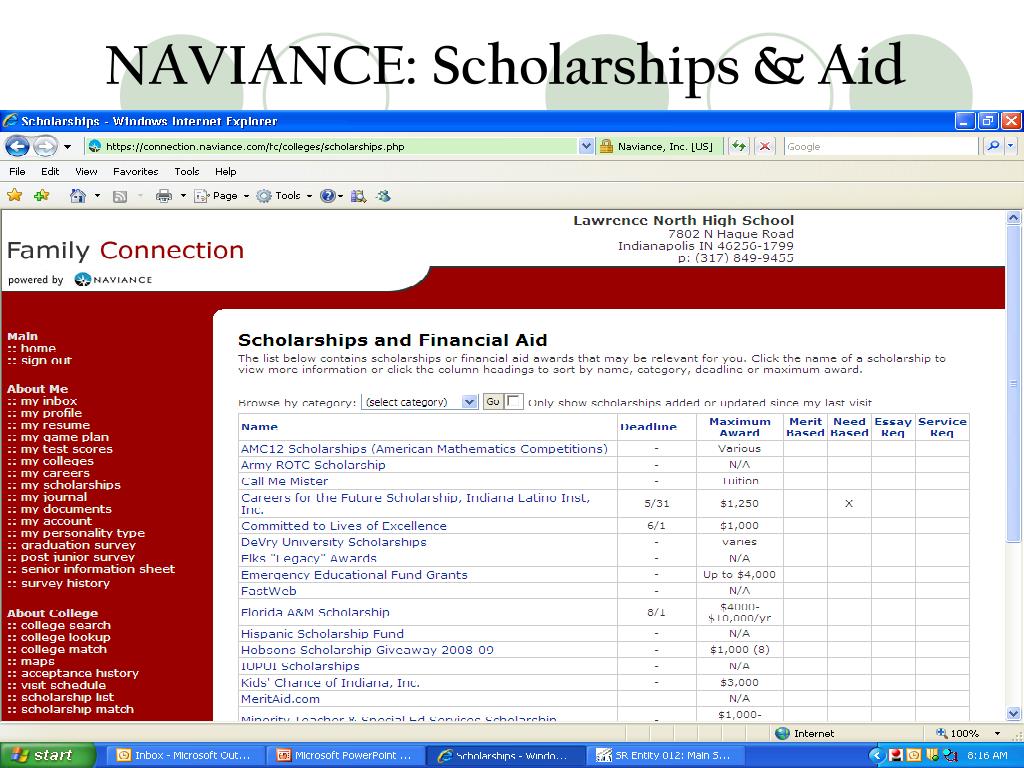Open the View menu

86,171
